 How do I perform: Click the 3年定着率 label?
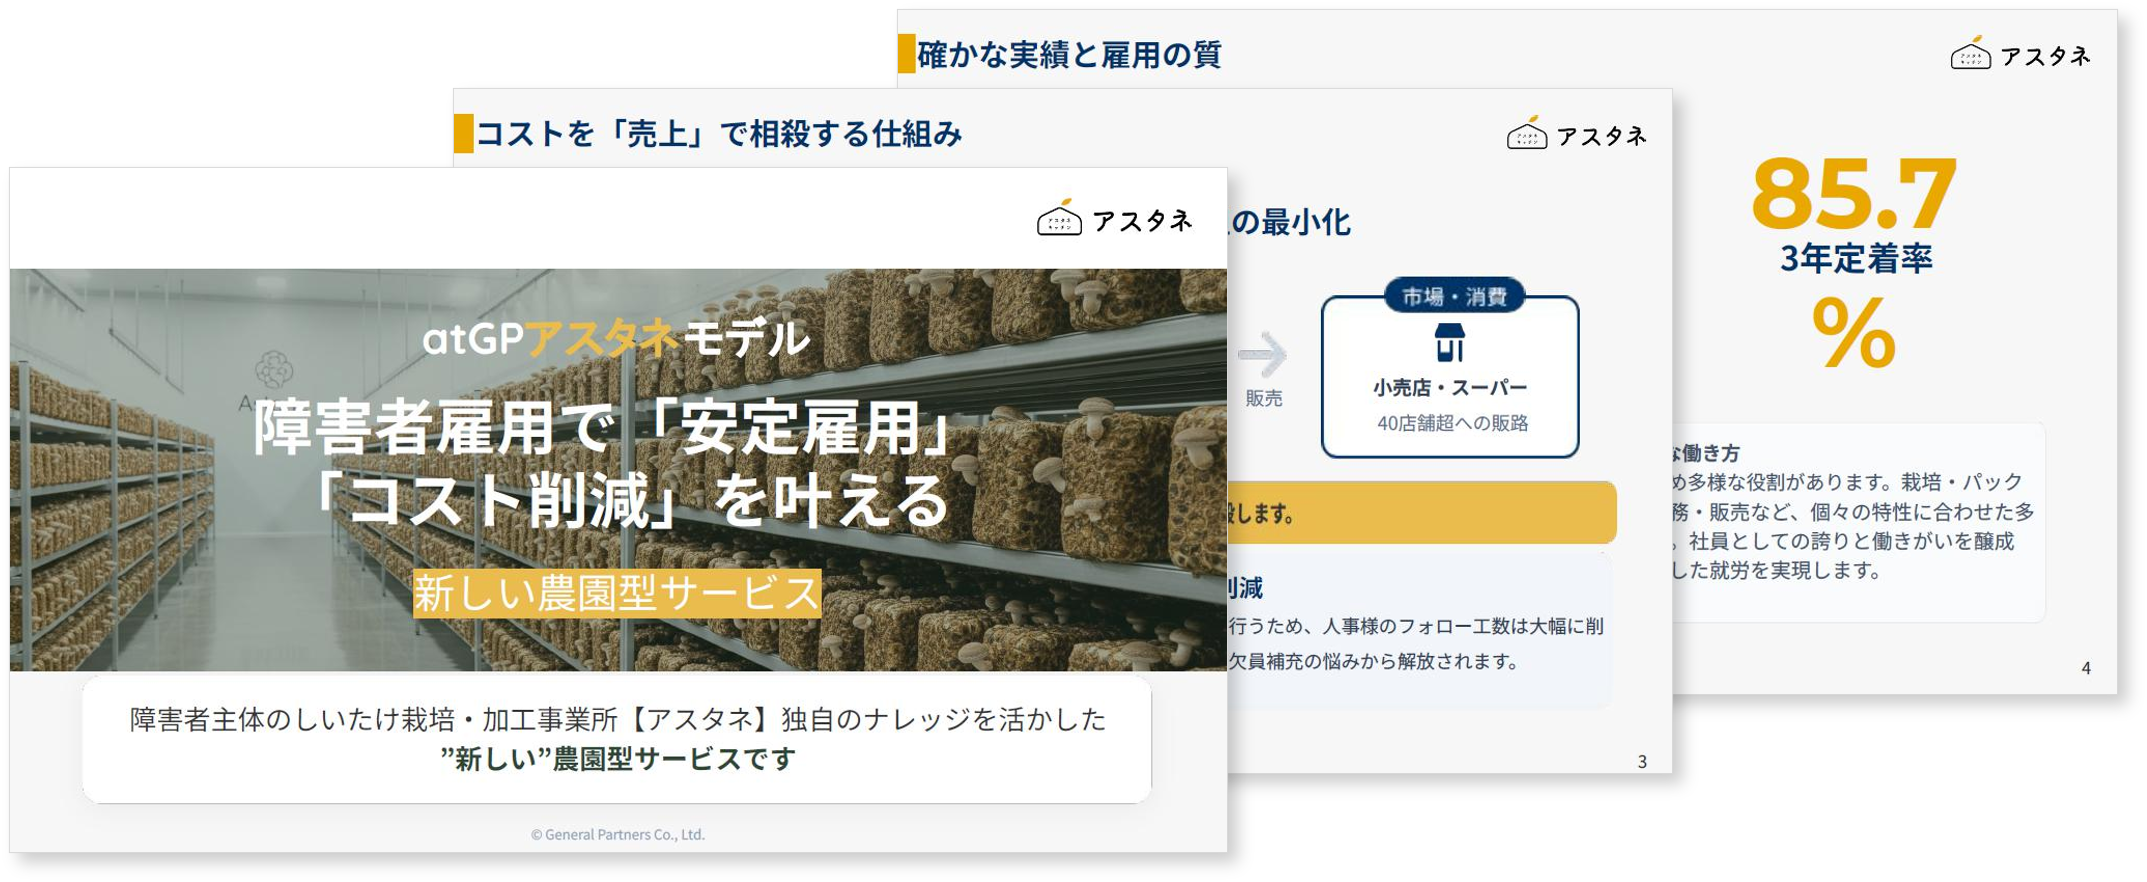click(1856, 259)
